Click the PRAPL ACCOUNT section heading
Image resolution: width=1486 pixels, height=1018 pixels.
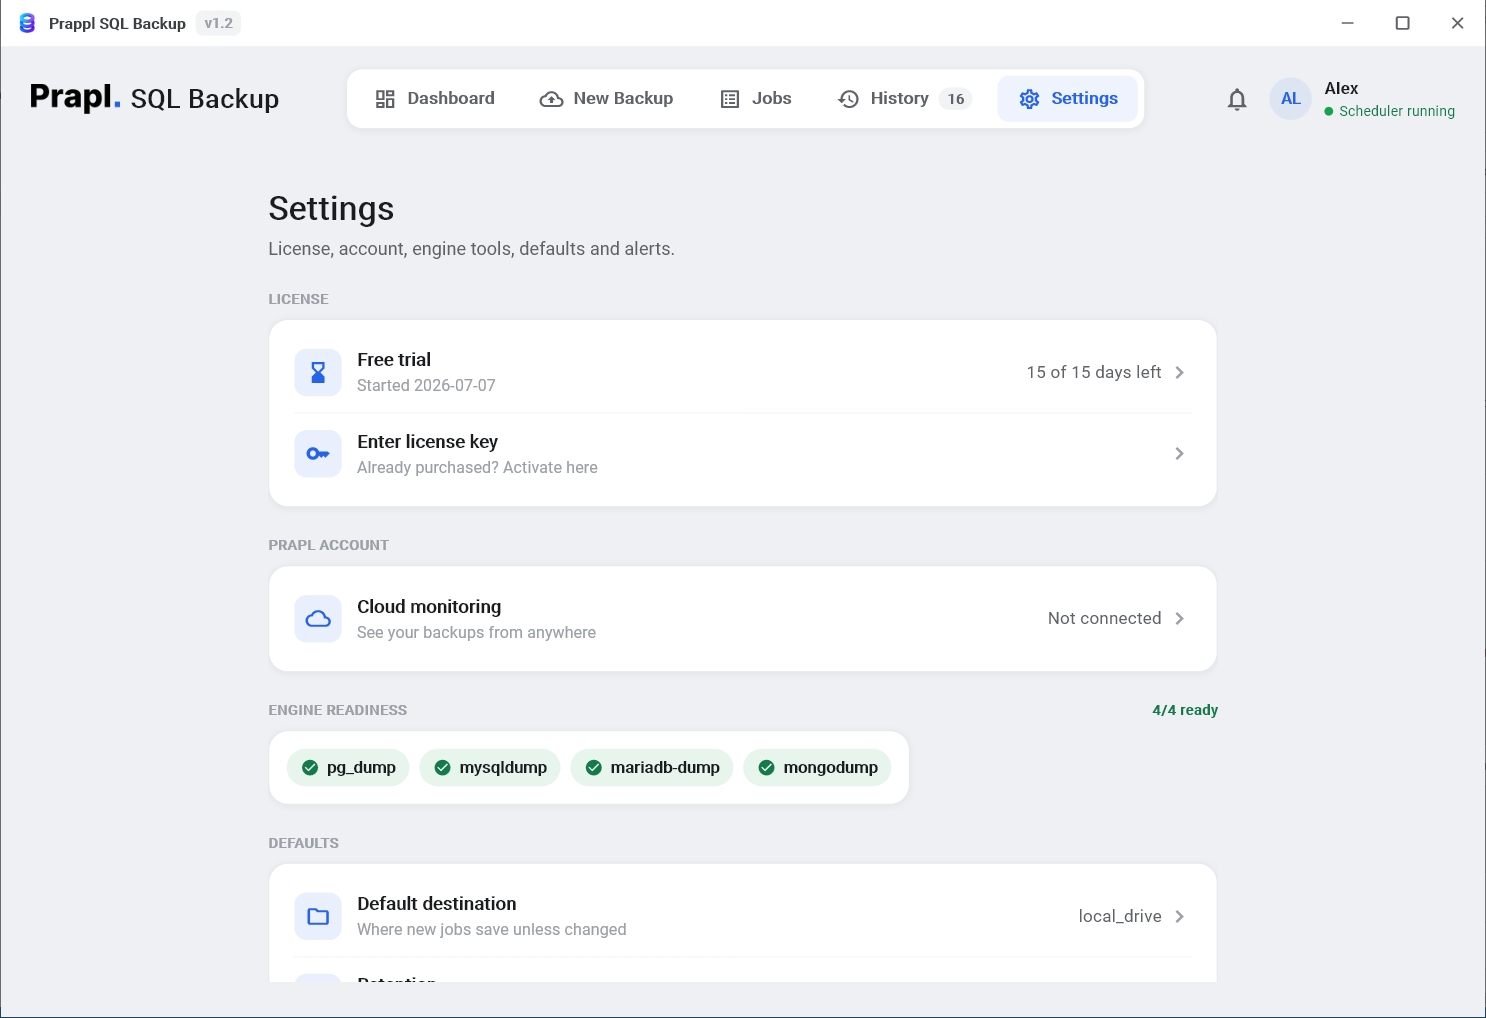tap(328, 545)
